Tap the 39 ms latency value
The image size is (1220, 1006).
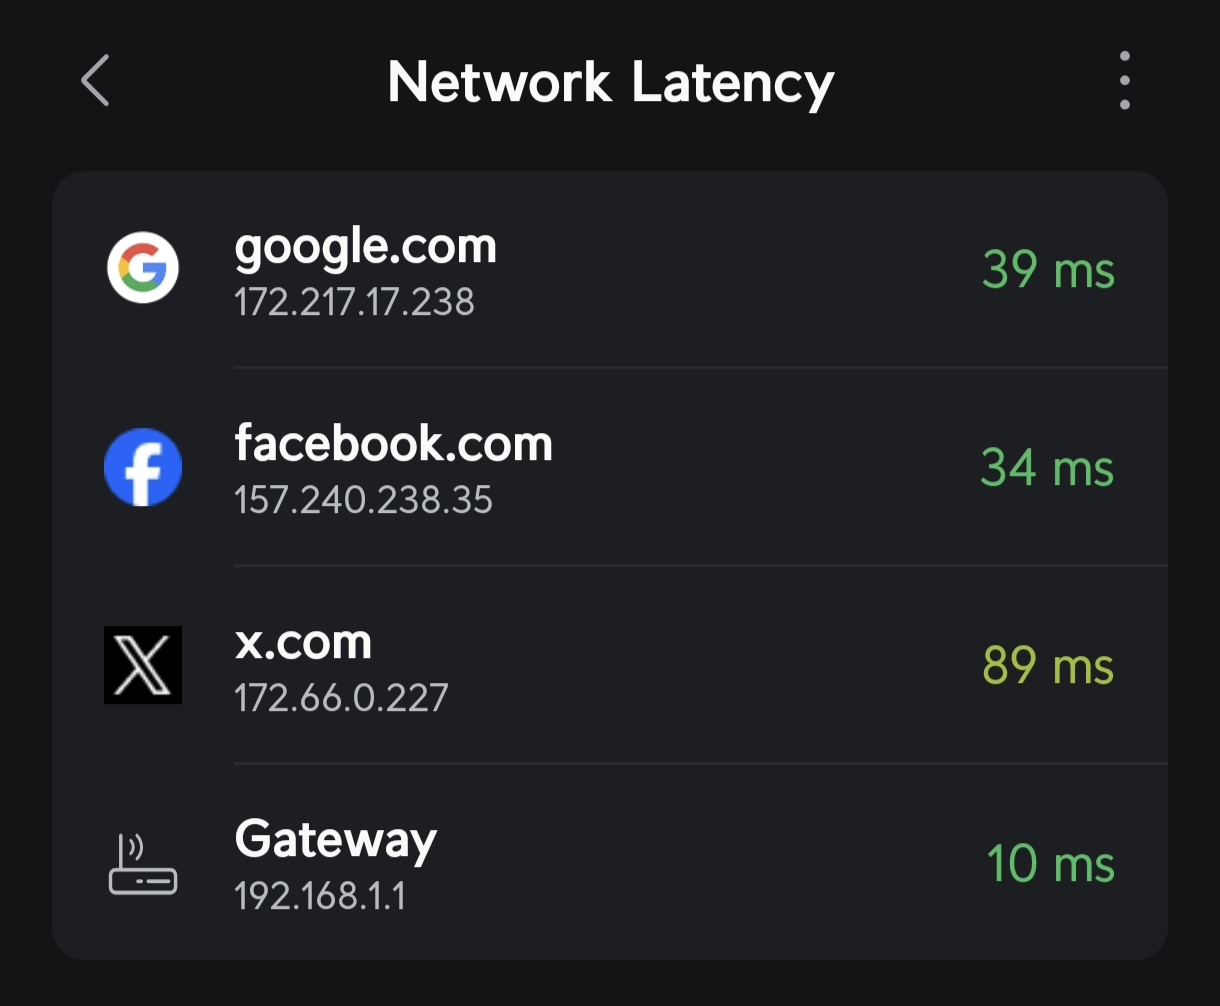click(1048, 269)
